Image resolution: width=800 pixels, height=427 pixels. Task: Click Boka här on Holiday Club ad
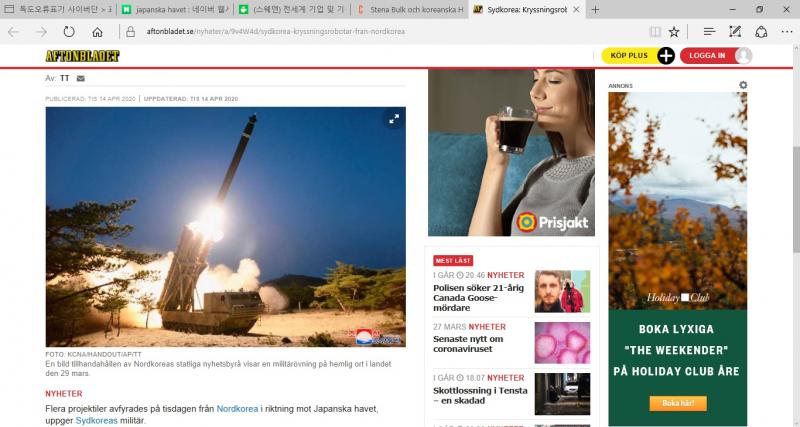678,404
